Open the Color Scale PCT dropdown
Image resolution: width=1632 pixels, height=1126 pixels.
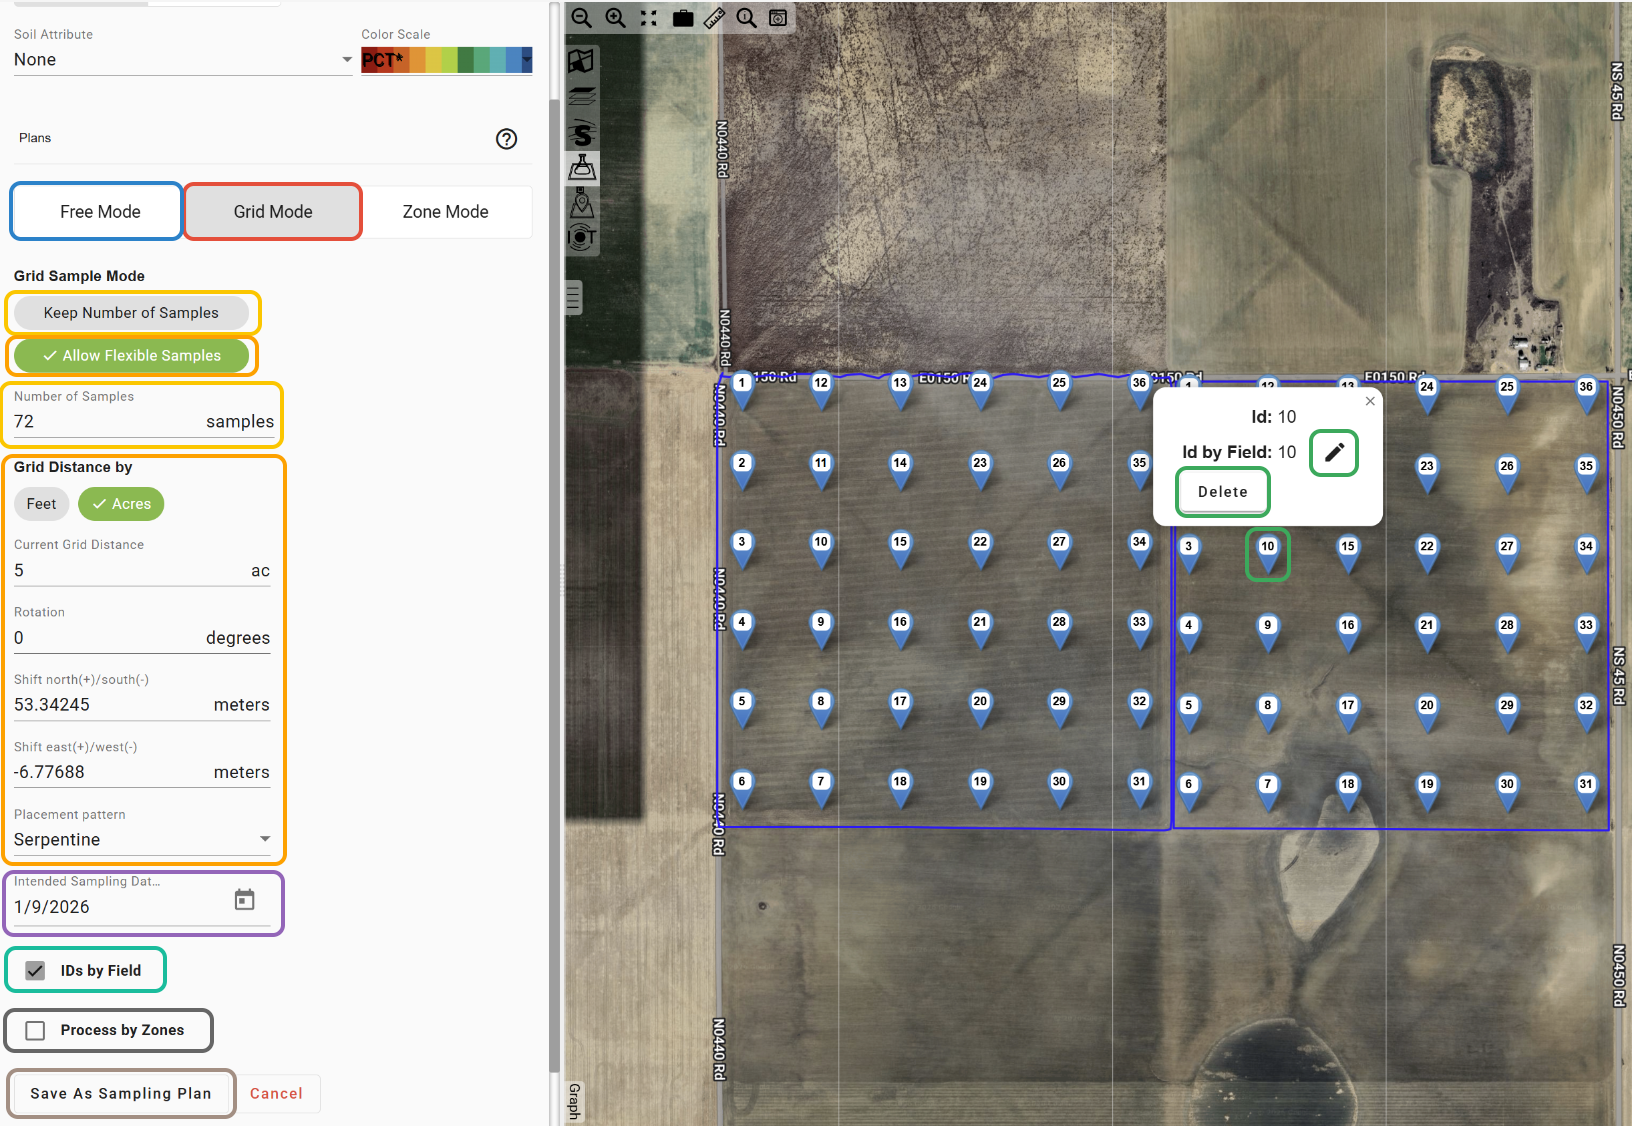[x=446, y=60]
